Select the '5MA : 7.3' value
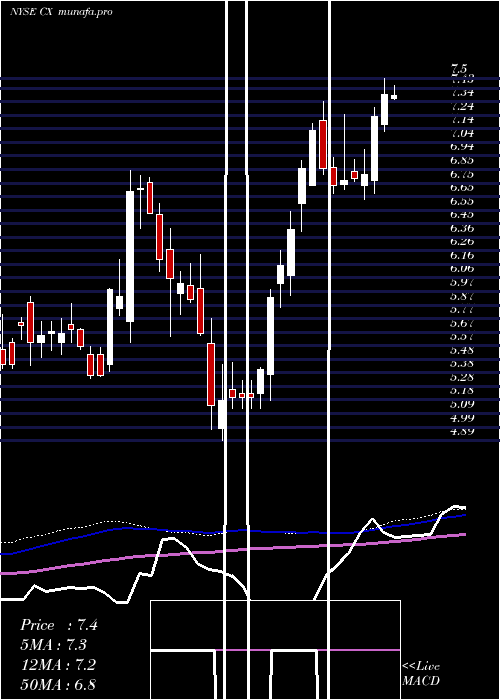500x700 pixels. [54, 645]
